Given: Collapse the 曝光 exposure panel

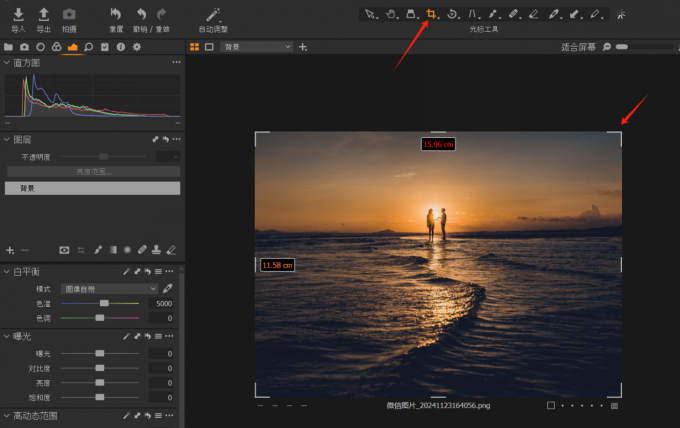Looking at the screenshot, I should [x=7, y=336].
